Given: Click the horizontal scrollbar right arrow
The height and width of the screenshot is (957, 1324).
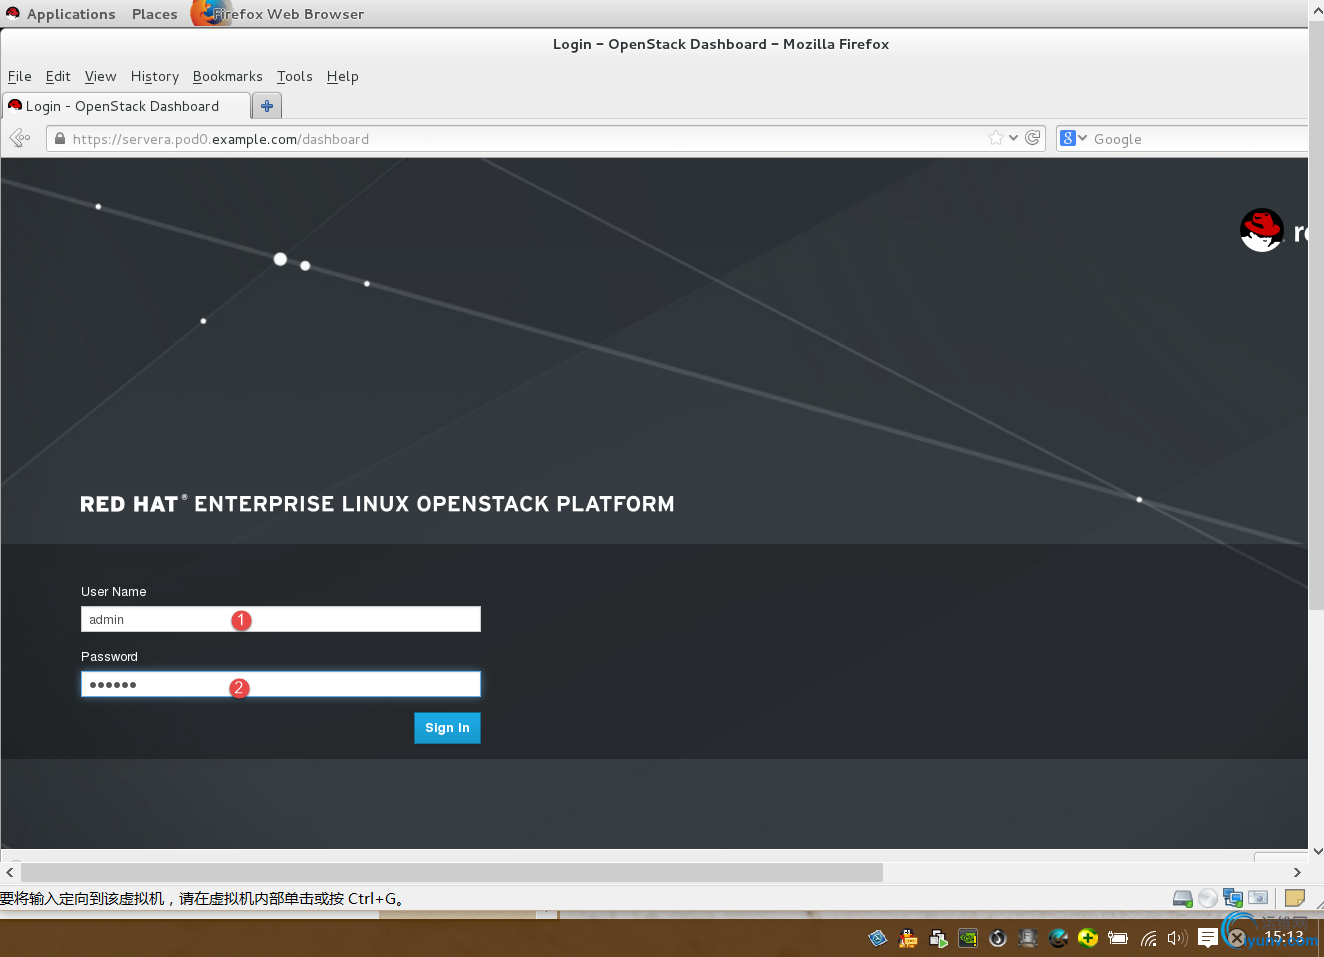Looking at the screenshot, I should point(1297,872).
